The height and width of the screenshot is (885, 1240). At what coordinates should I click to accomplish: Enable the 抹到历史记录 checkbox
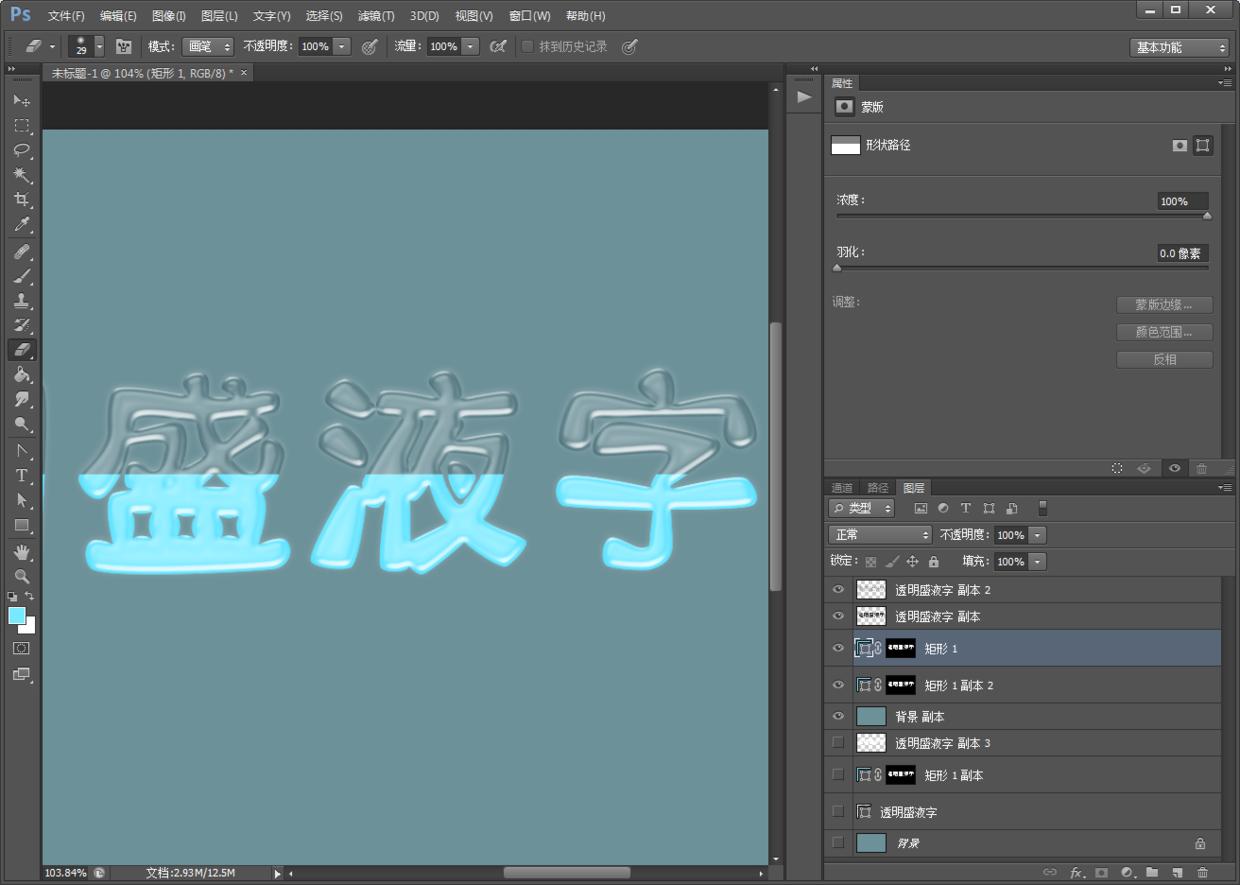click(528, 47)
